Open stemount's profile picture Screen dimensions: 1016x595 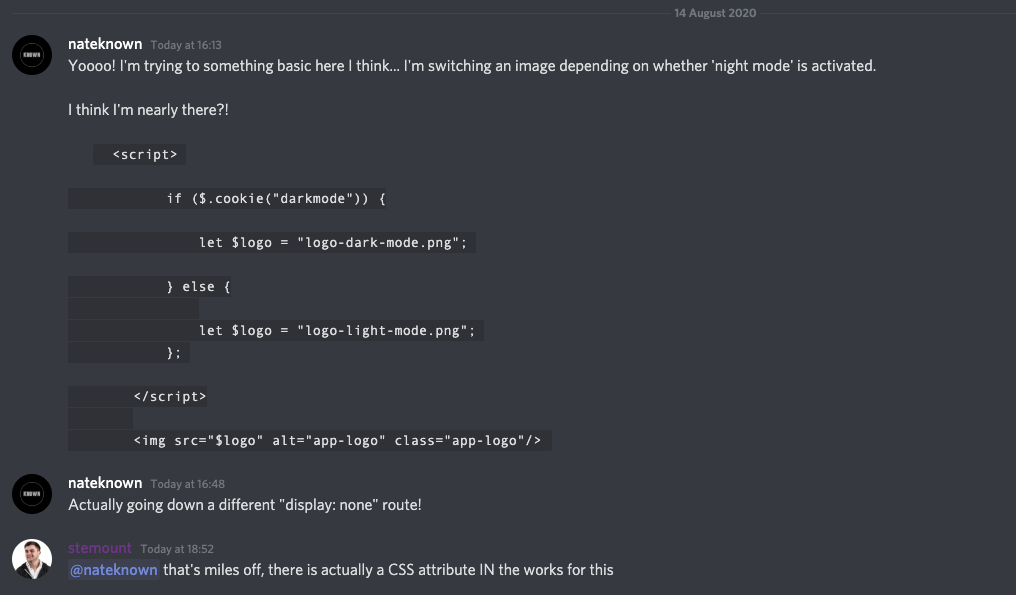tap(32, 559)
